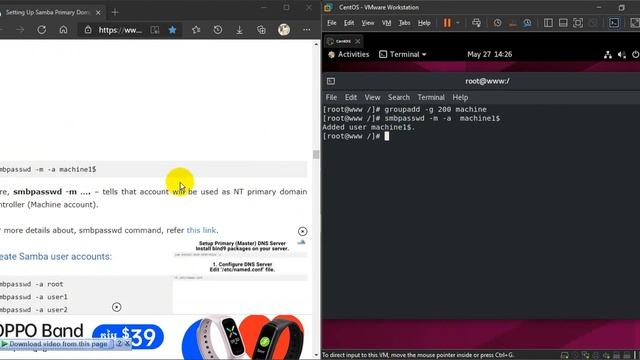Open Terminal's Terminal menu
This screenshot has width=640, height=360.
tap(431, 98)
